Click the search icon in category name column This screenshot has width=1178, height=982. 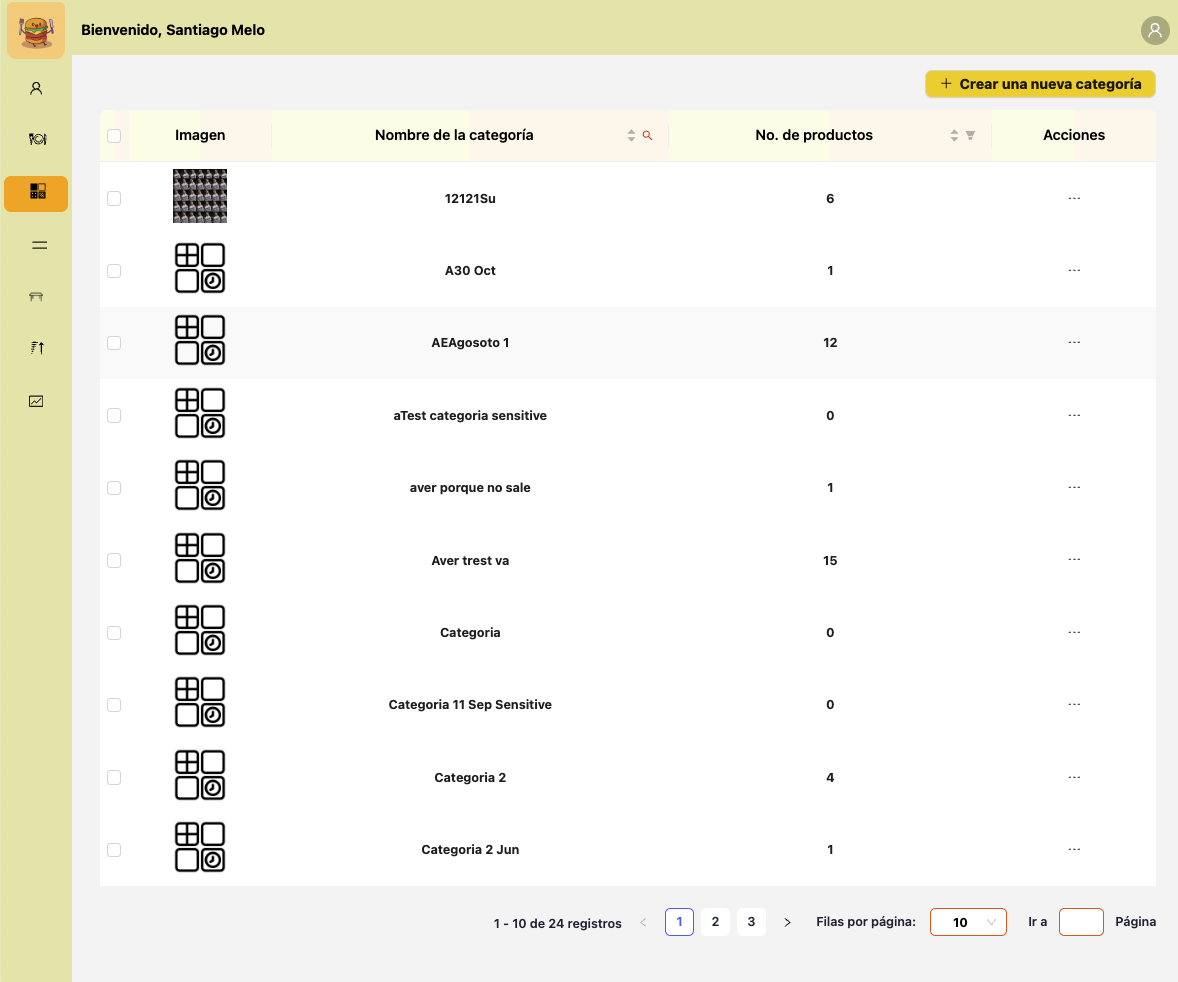pos(647,136)
